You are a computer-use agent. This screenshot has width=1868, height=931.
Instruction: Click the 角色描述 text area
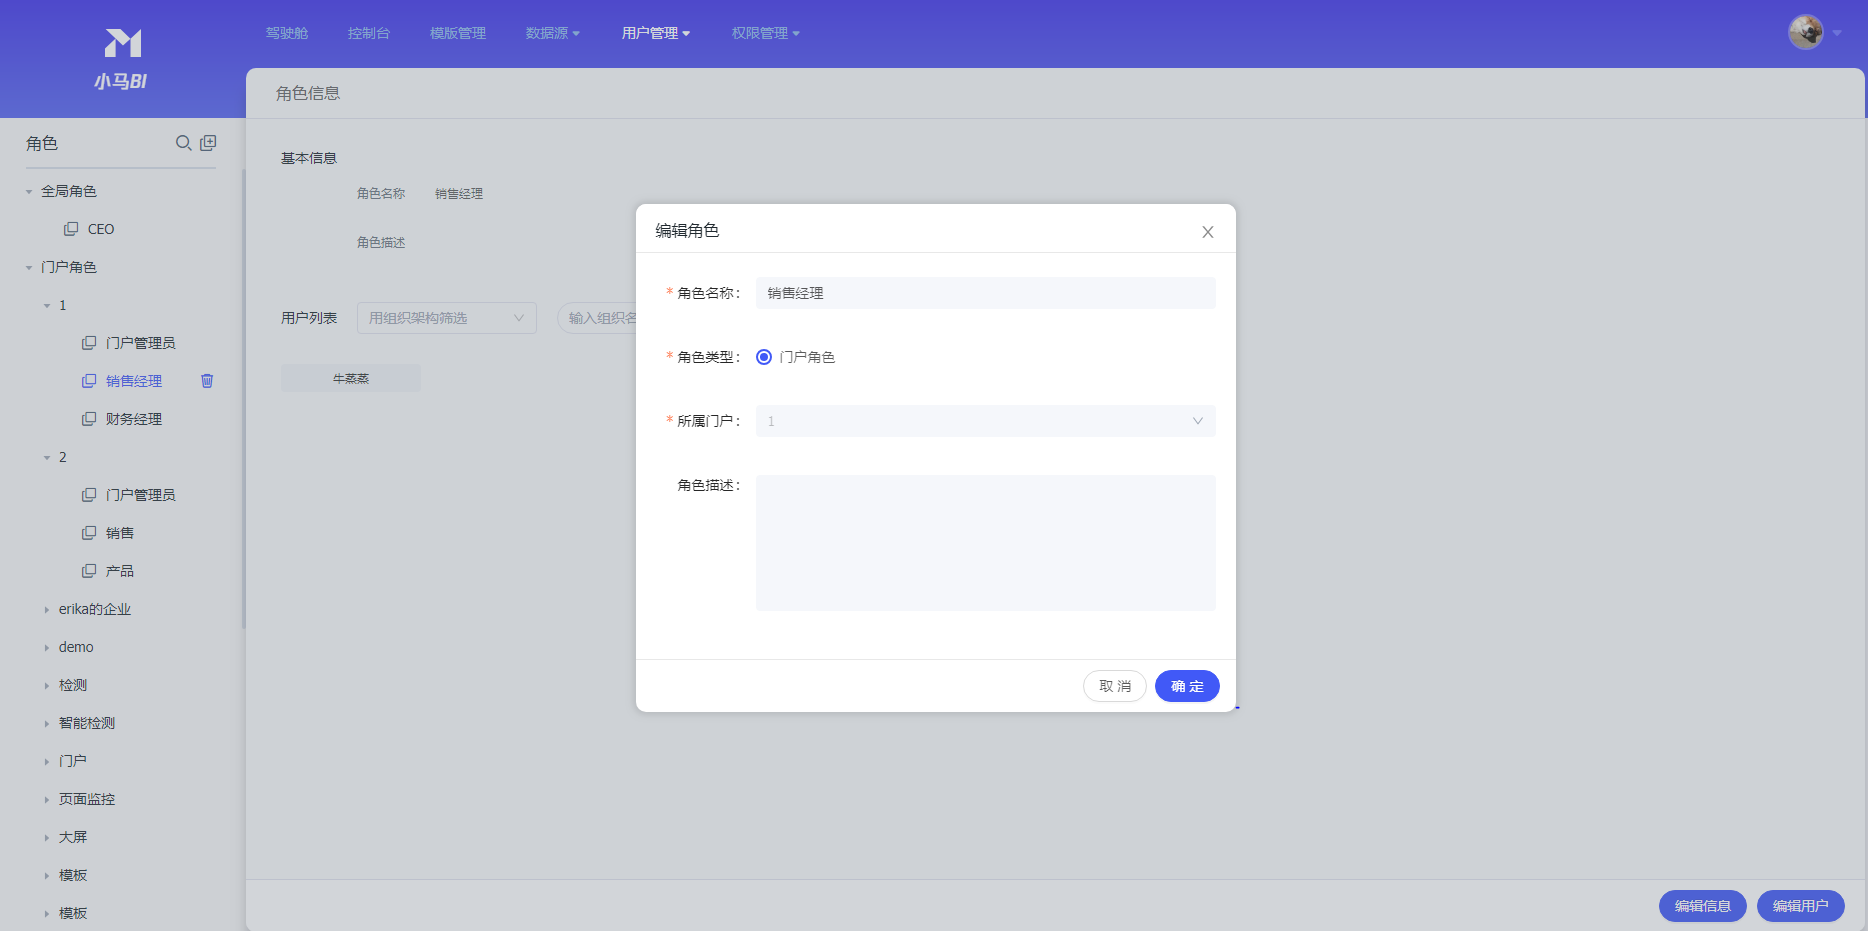(x=985, y=542)
